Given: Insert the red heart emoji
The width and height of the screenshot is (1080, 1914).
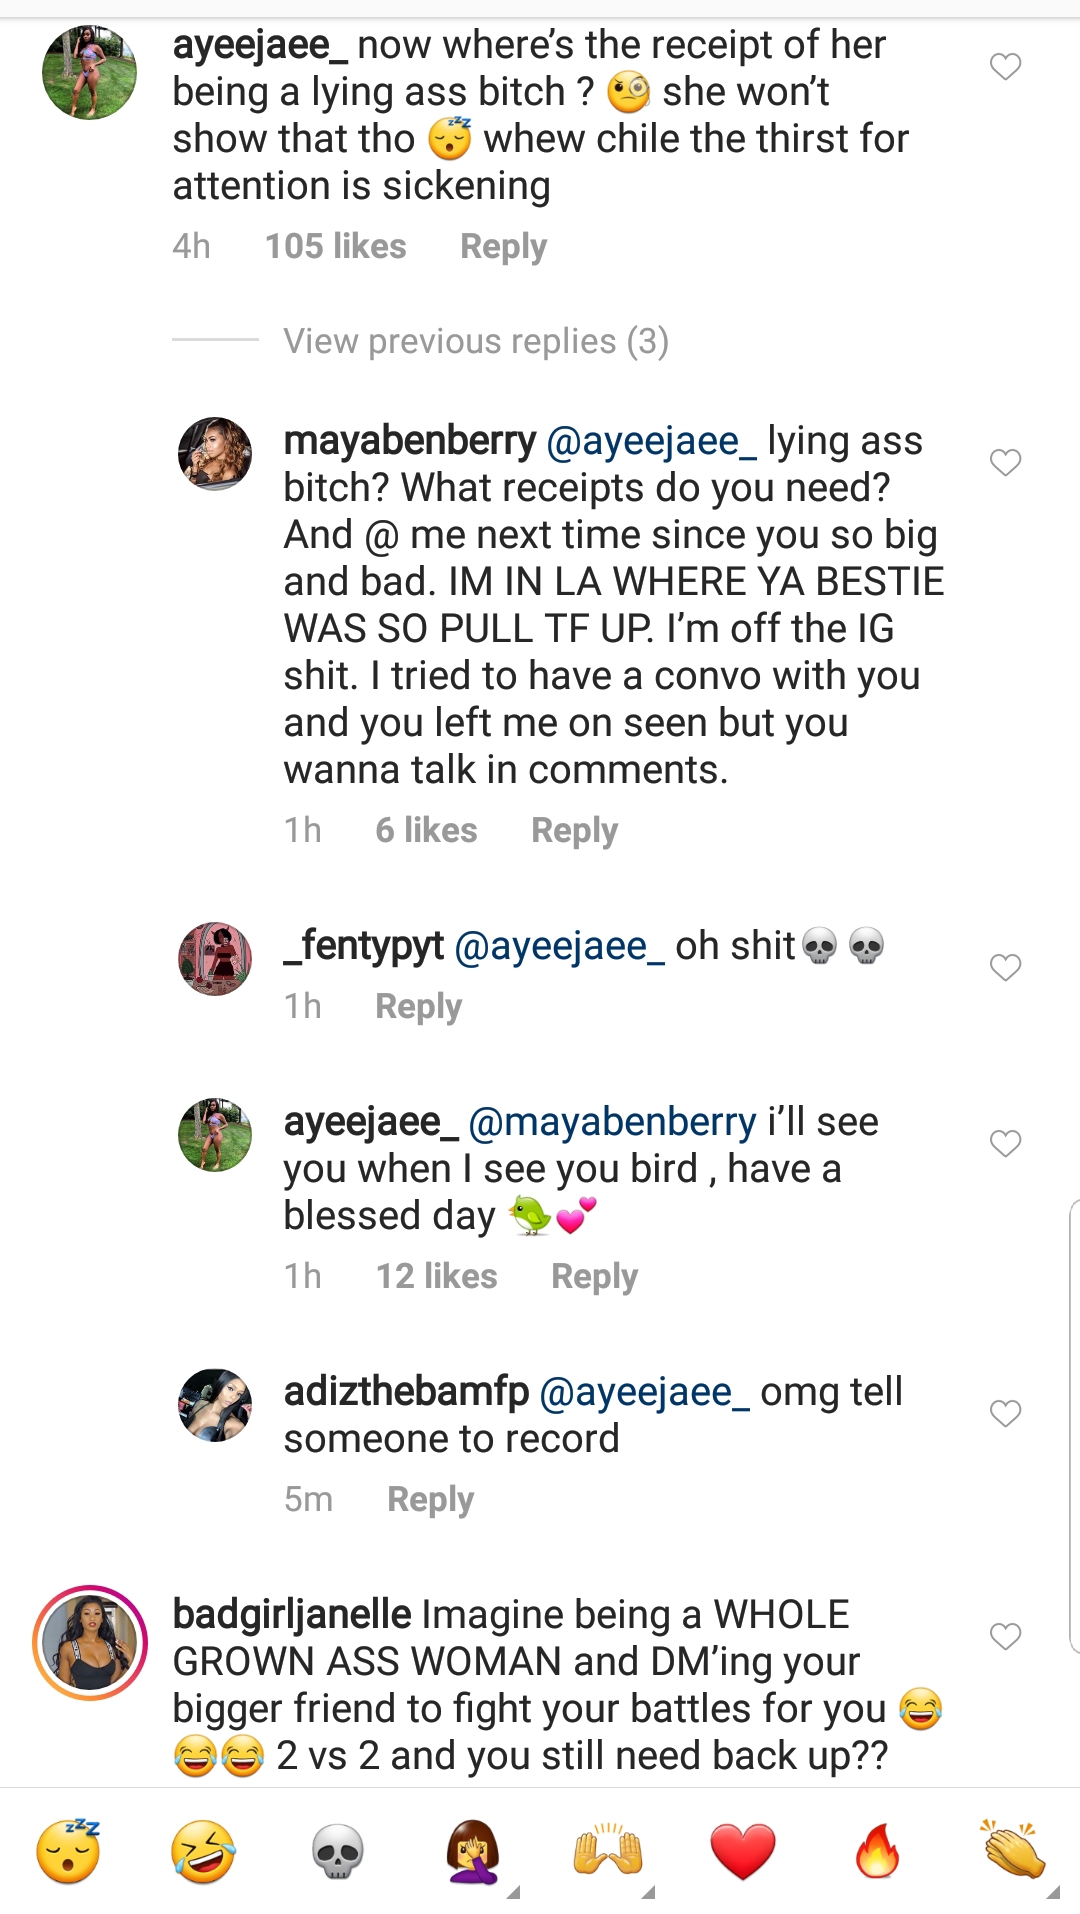Looking at the screenshot, I should [743, 1851].
